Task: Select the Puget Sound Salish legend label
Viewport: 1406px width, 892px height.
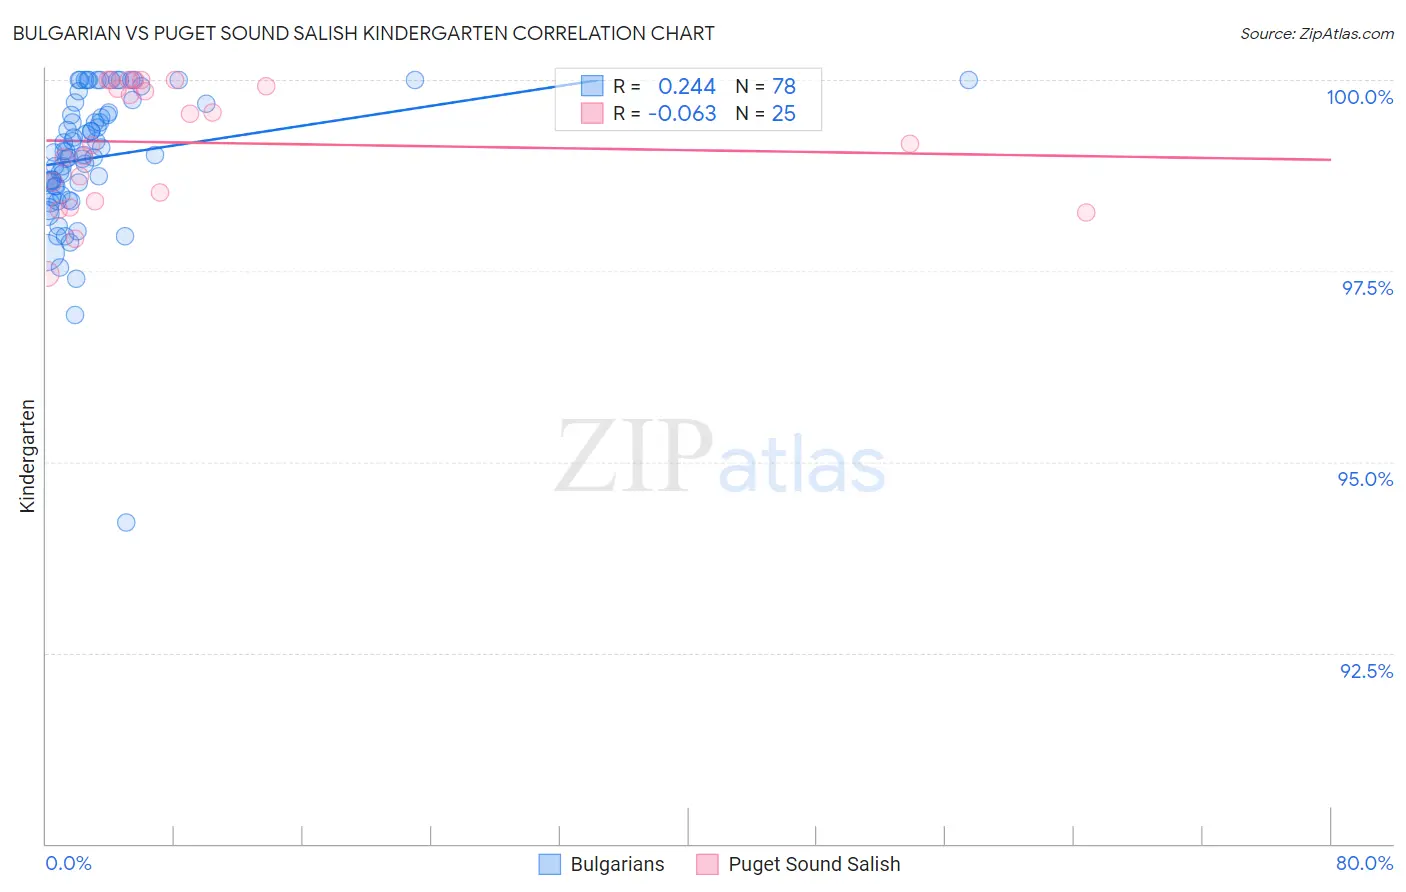Action: (814, 864)
